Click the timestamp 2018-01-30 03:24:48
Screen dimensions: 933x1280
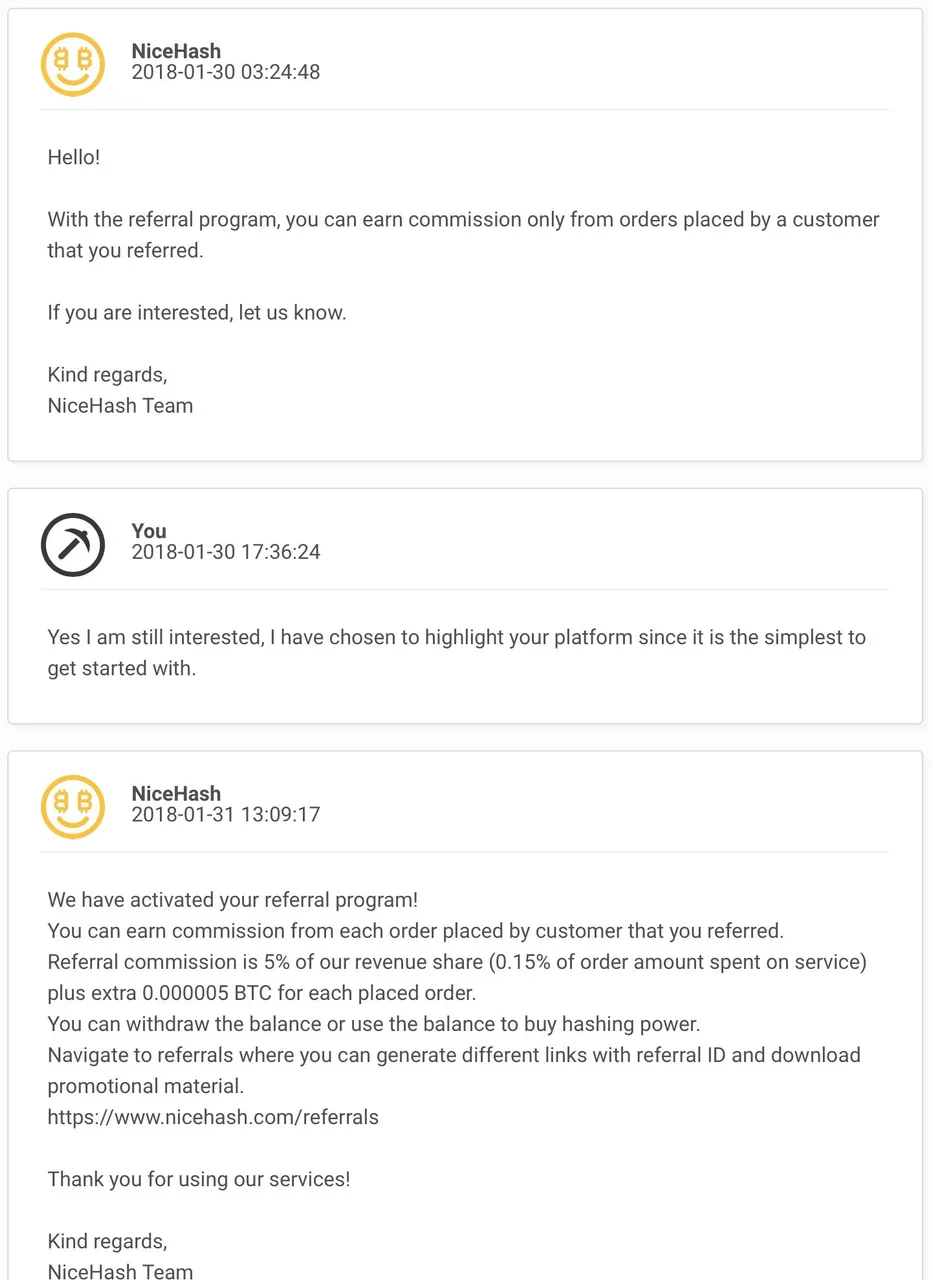click(x=226, y=72)
